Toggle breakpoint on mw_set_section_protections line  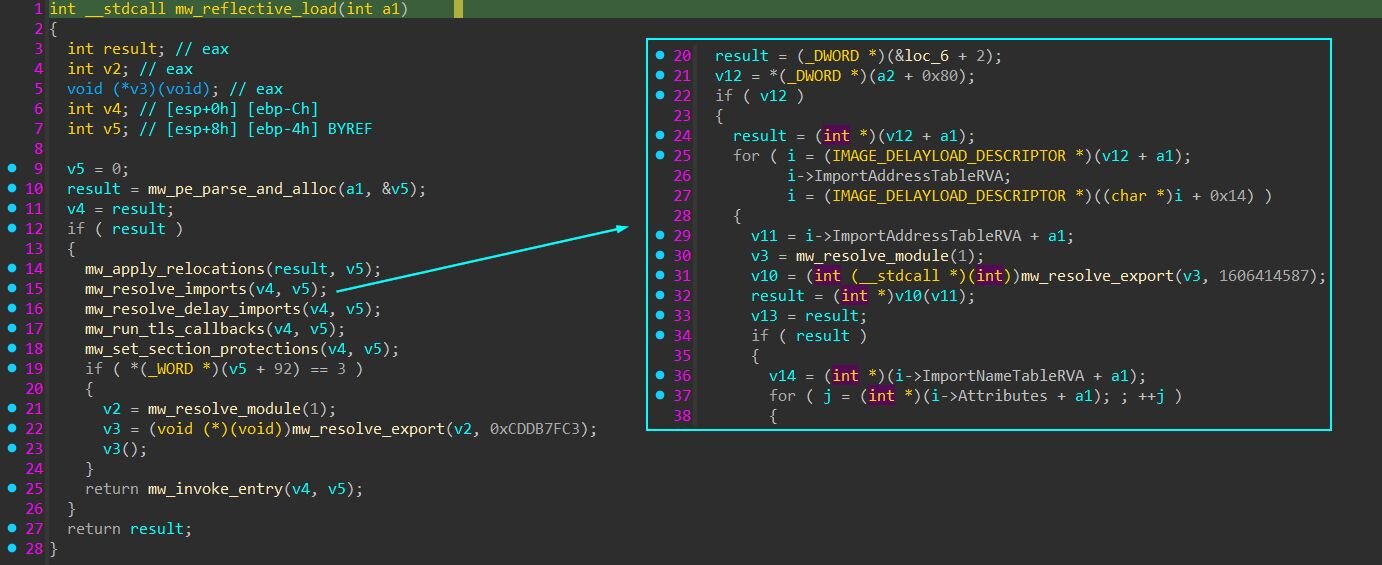[x=10, y=349]
